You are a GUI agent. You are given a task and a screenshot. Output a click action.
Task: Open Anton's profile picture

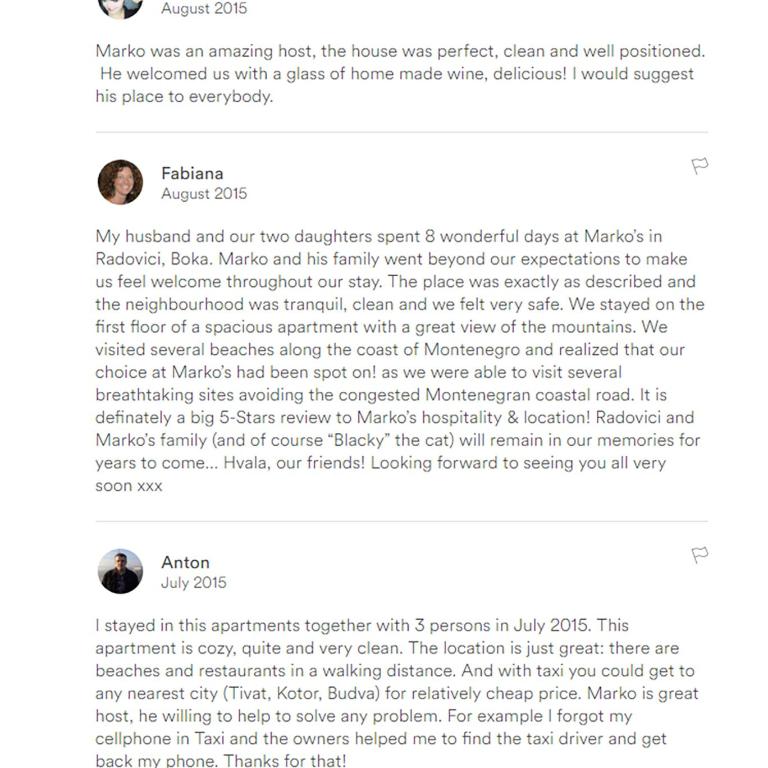point(120,571)
